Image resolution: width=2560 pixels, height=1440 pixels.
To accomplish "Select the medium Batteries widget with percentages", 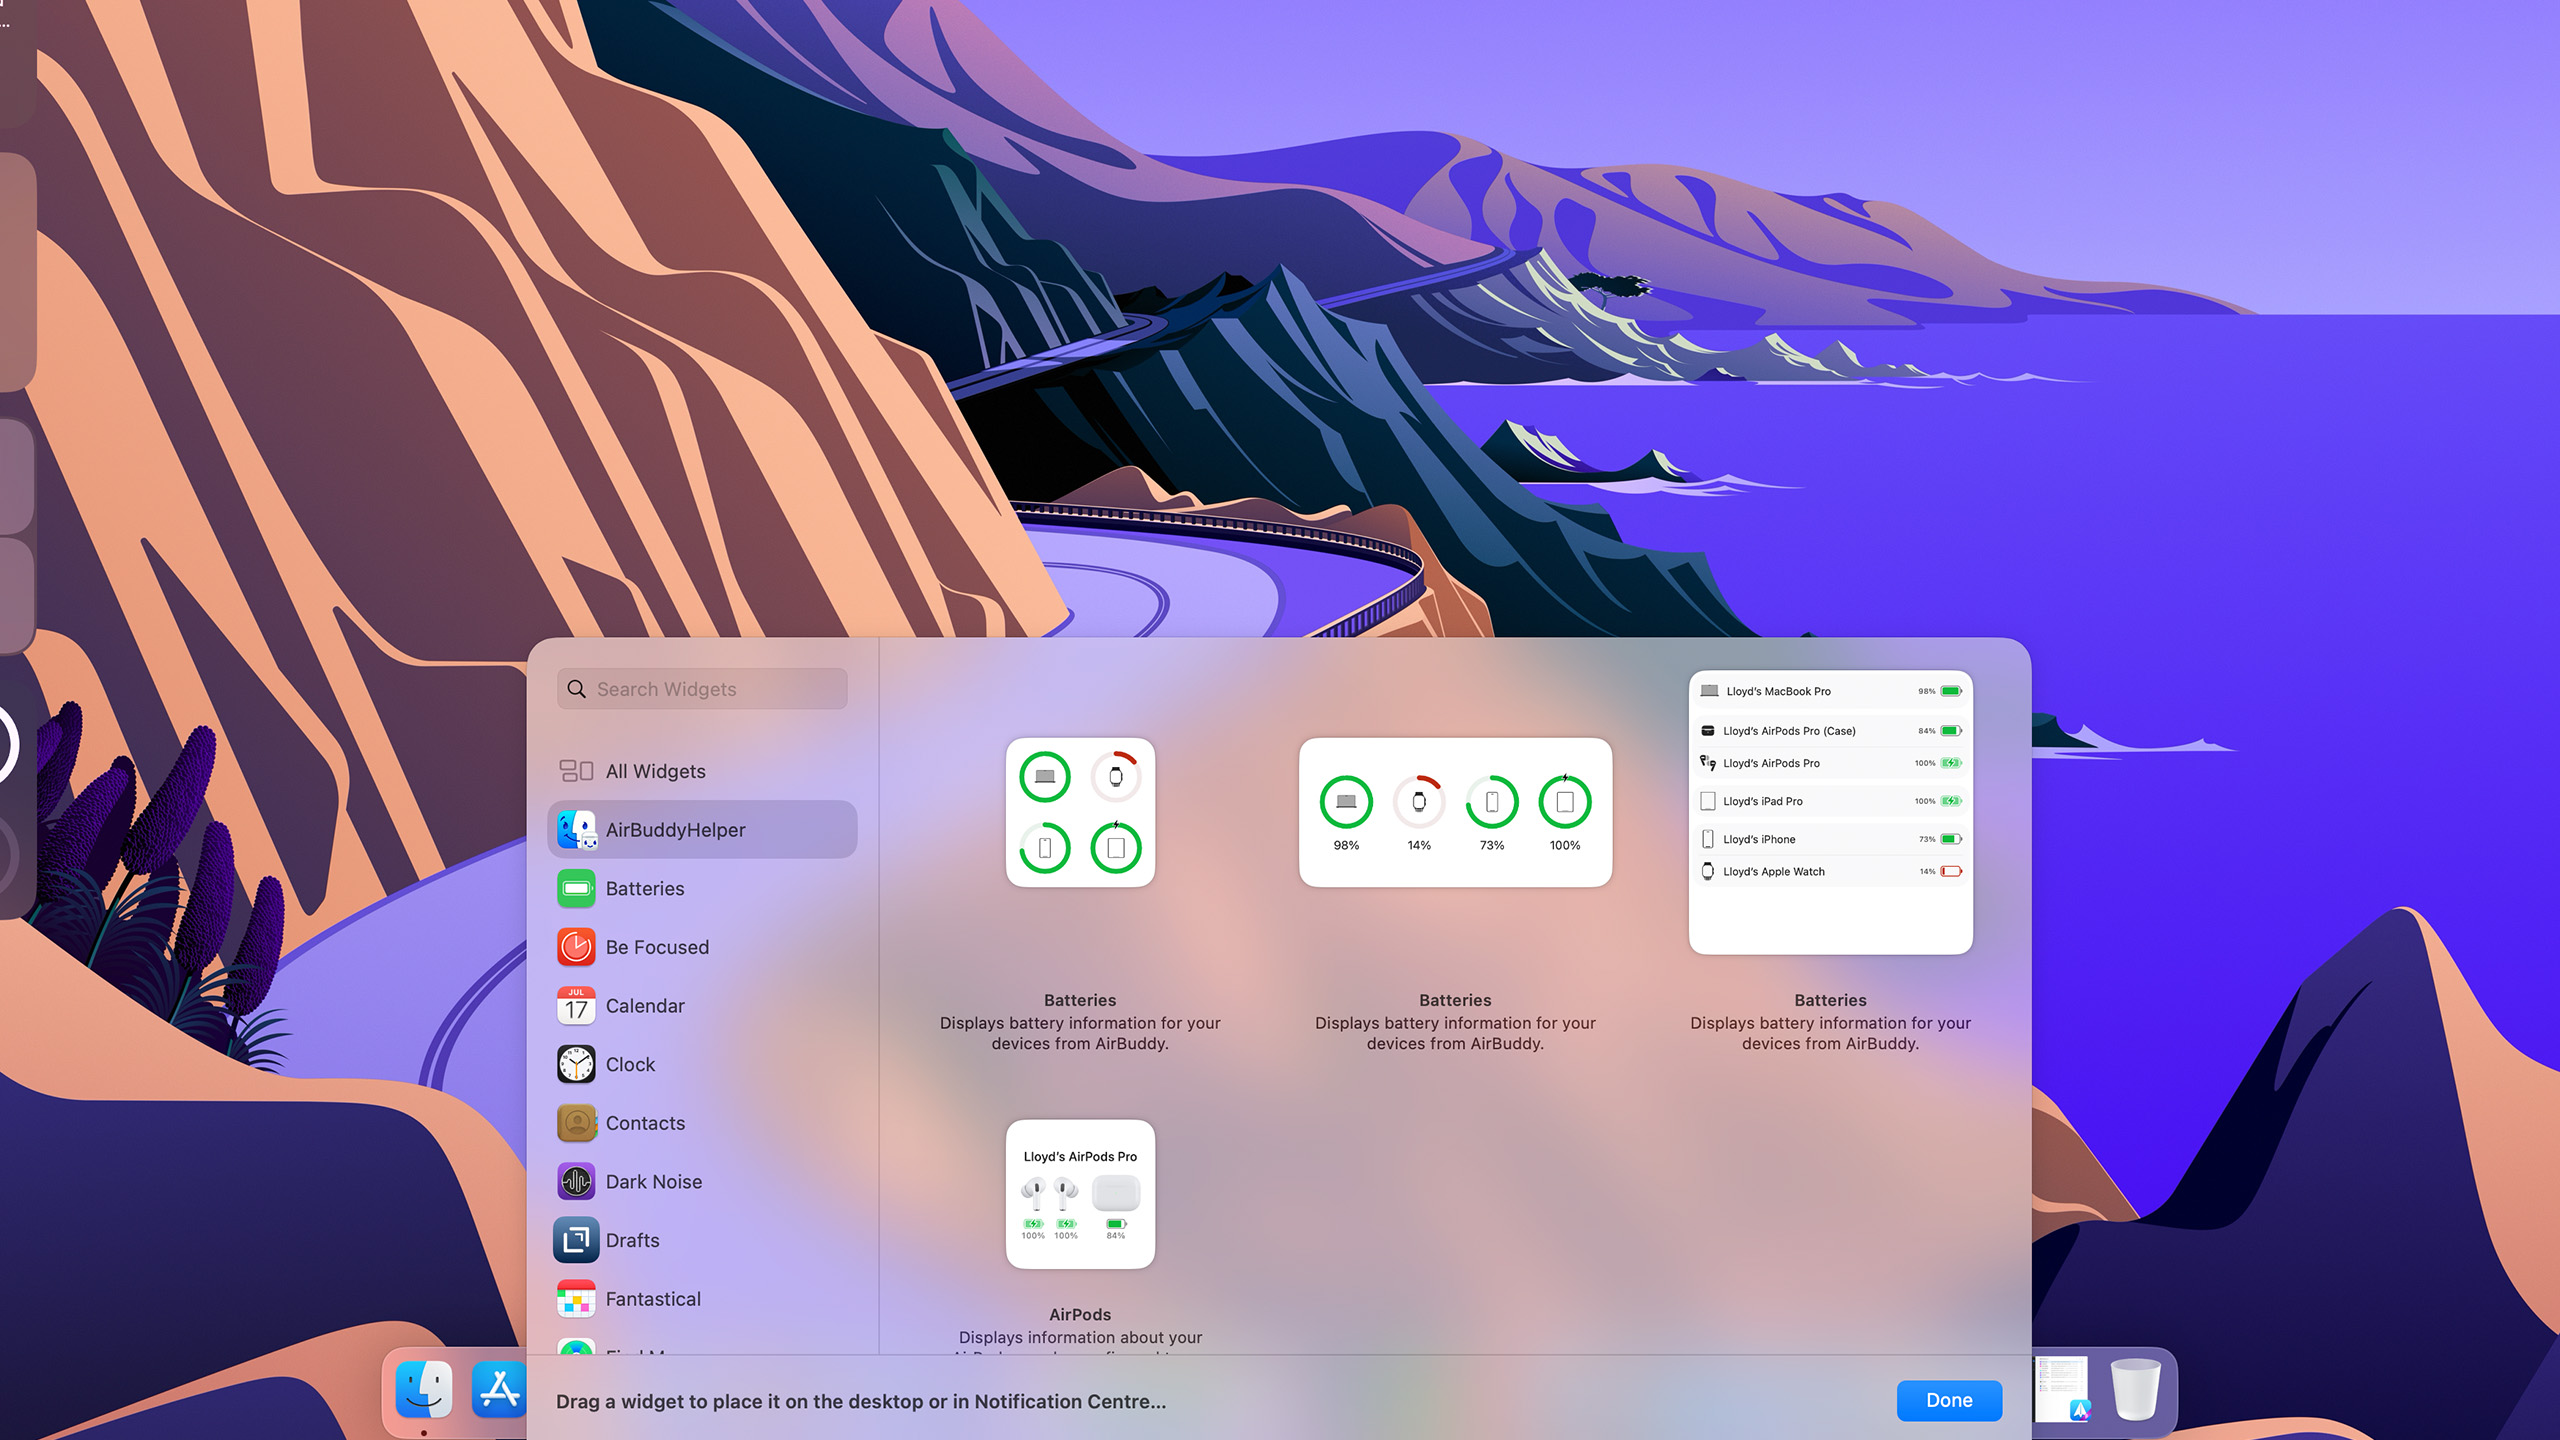I will pos(1455,812).
